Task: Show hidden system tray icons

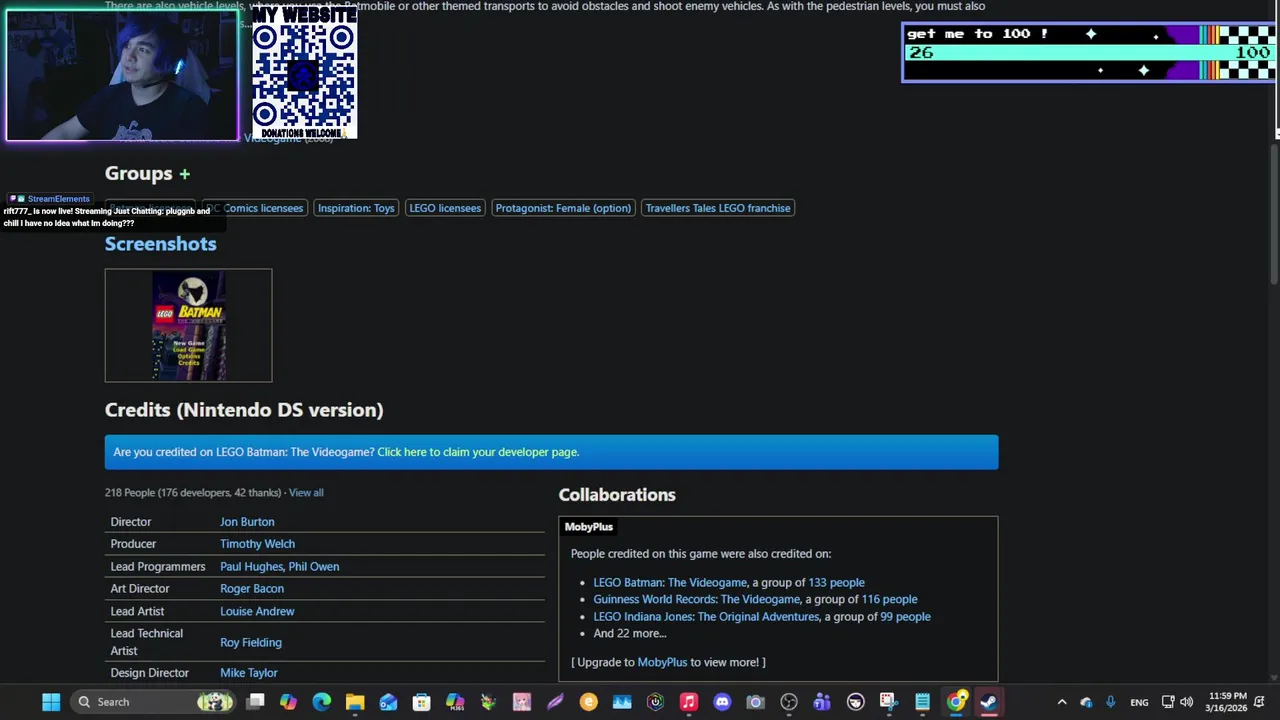Action: pyautogui.click(x=1062, y=702)
